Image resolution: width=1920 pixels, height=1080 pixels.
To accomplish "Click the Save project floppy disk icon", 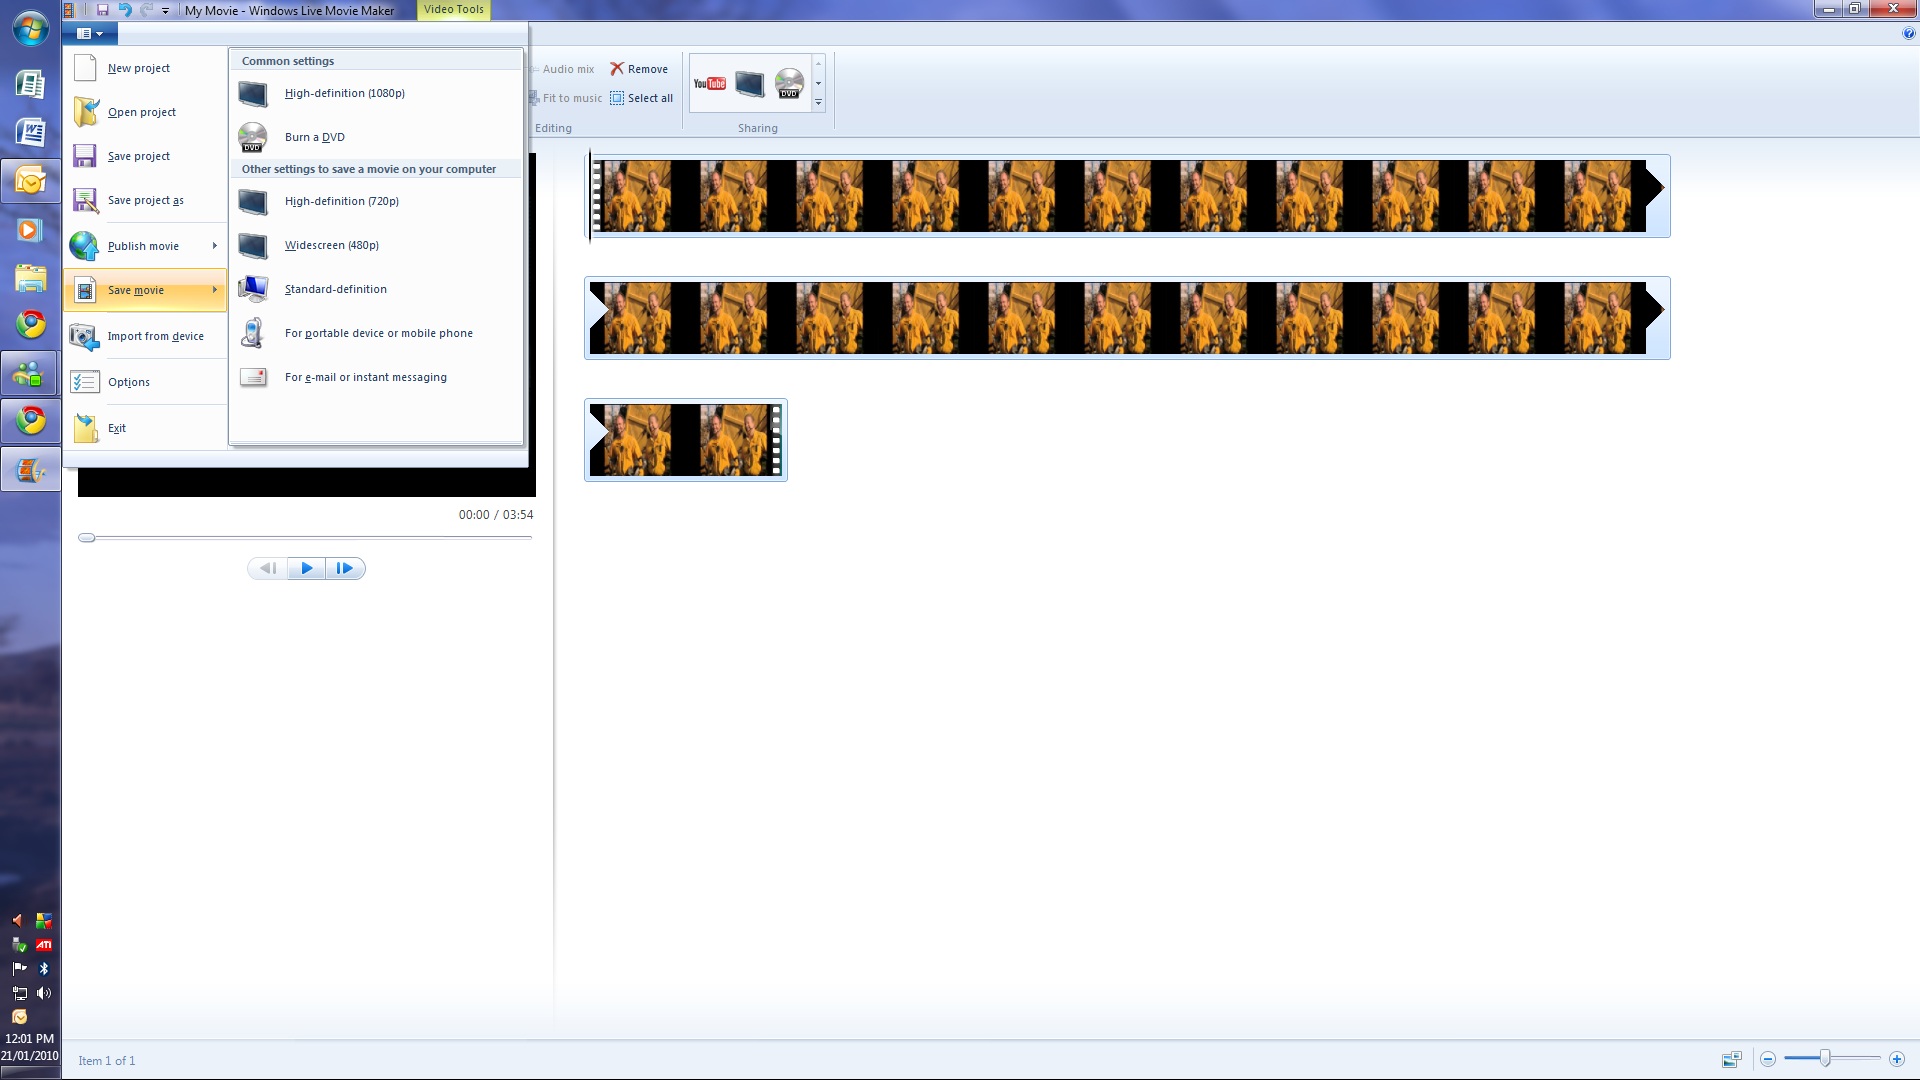I will pyautogui.click(x=85, y=156).
